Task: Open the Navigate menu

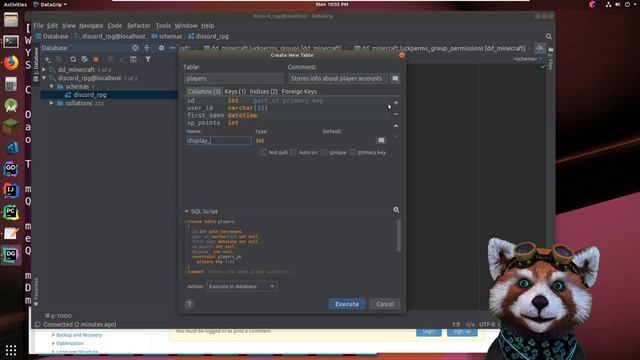Action: 91,25
